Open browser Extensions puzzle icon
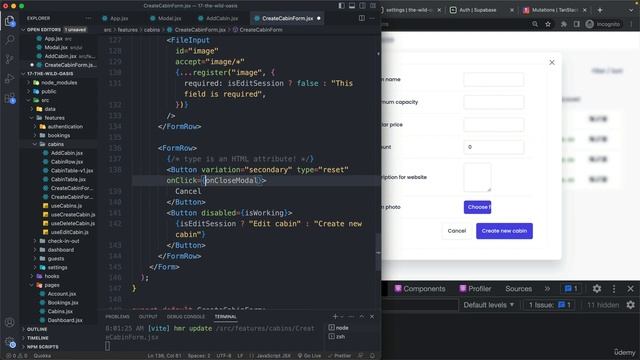This screenshot has height=360, width=640. pyautogui.click(x=564, y=24)
